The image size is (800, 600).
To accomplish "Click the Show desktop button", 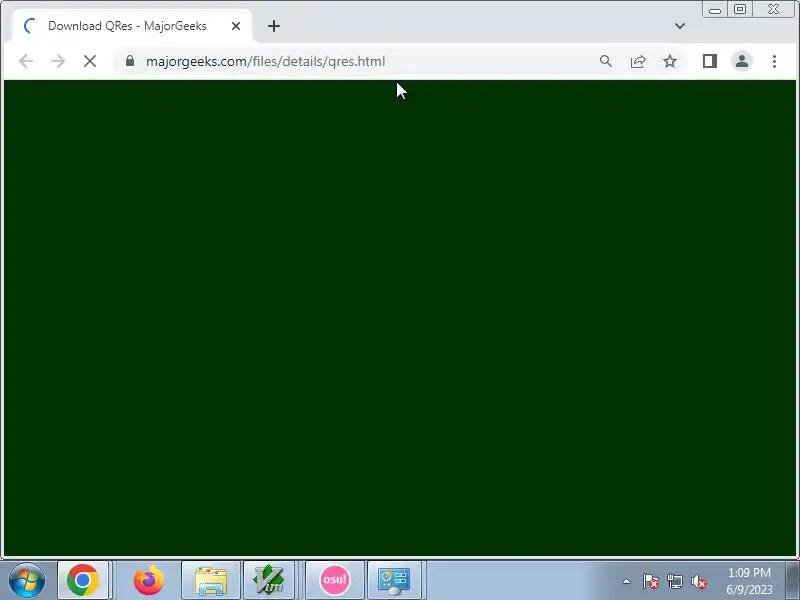I will pyautogui.click(x=792, y=580).
